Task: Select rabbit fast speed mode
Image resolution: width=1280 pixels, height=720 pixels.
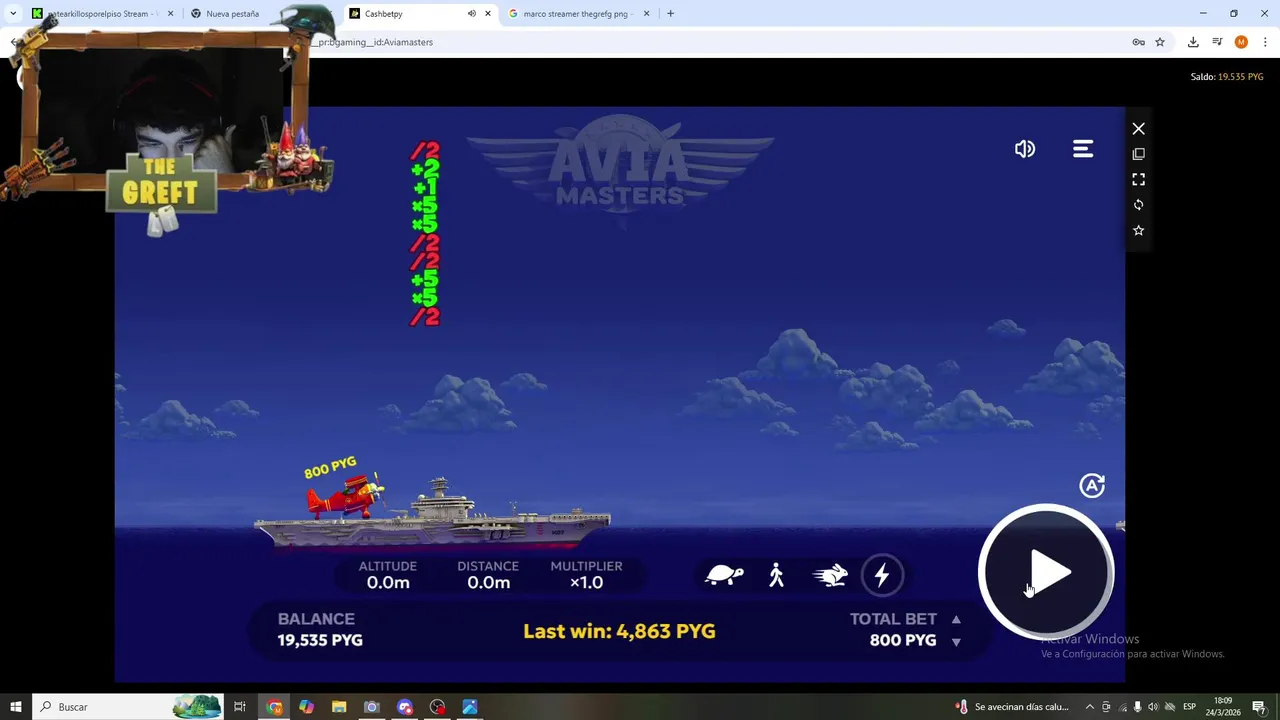Action: [x=830, y=575]
